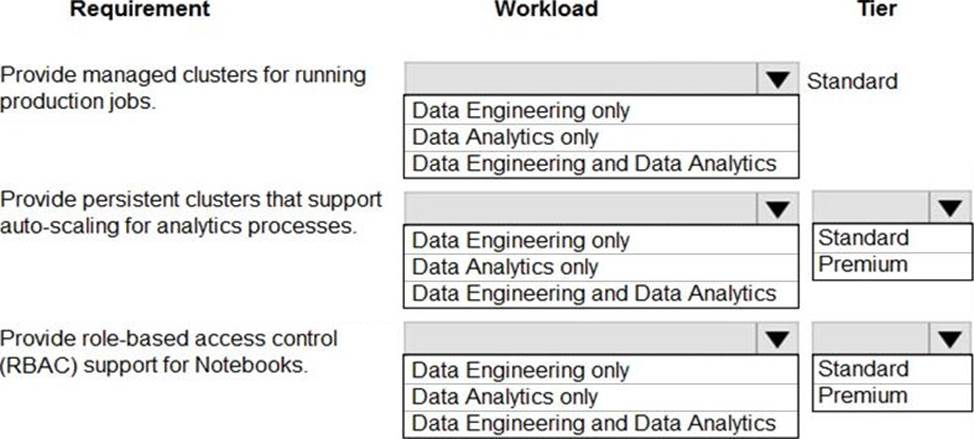
Task: Open workload dropdown arrow for RBAC Notebooks
Action: (x=778, y=339)
